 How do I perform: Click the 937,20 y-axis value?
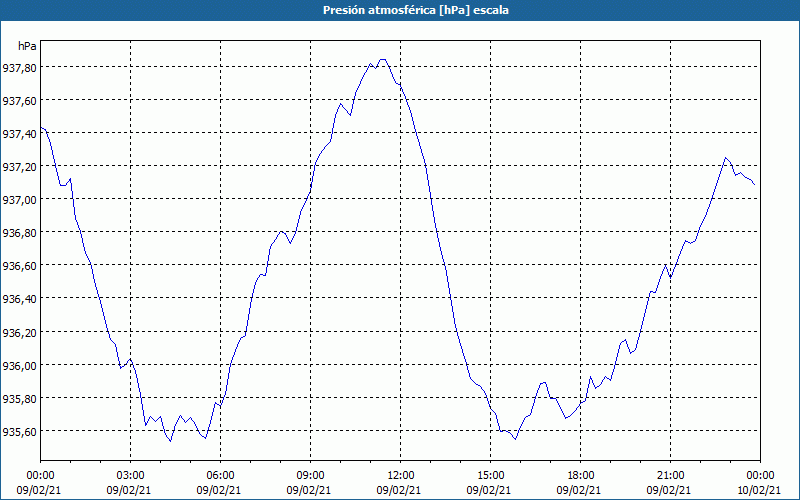[x=19, y=167]
